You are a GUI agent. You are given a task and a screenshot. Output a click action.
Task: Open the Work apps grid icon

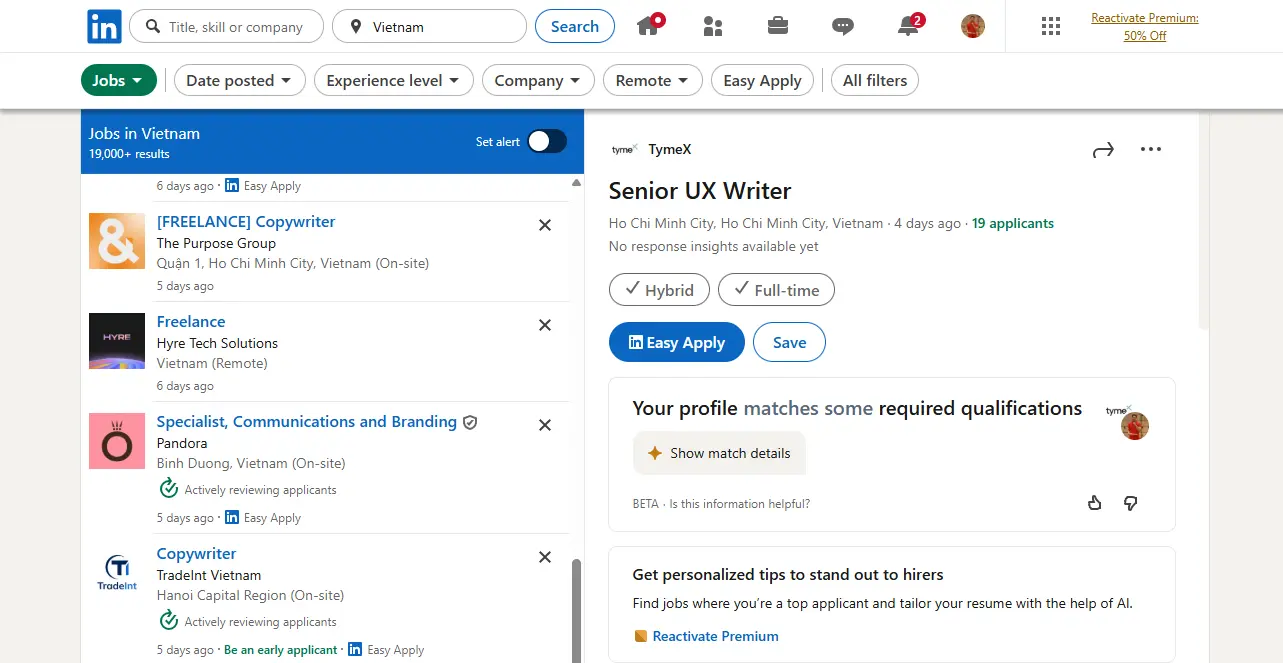click(1051, 27)
